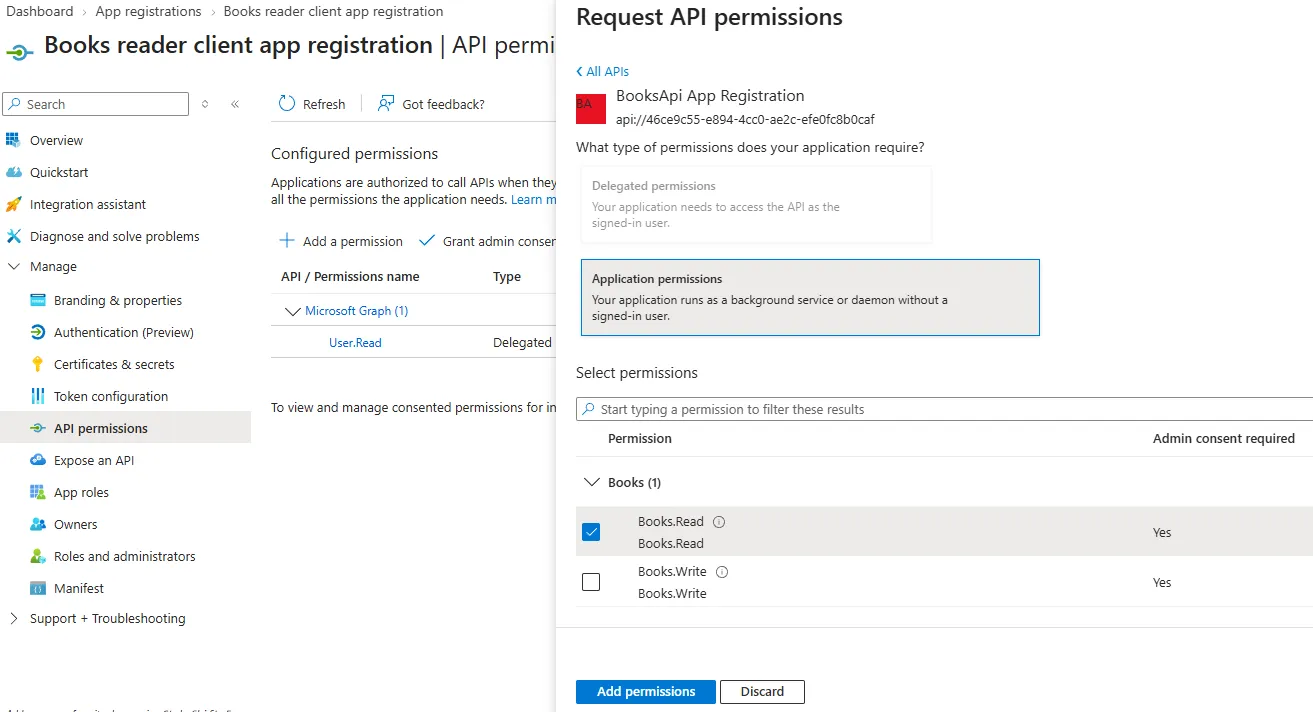Click the Overview icon in sidebar

tap(13, 140)
